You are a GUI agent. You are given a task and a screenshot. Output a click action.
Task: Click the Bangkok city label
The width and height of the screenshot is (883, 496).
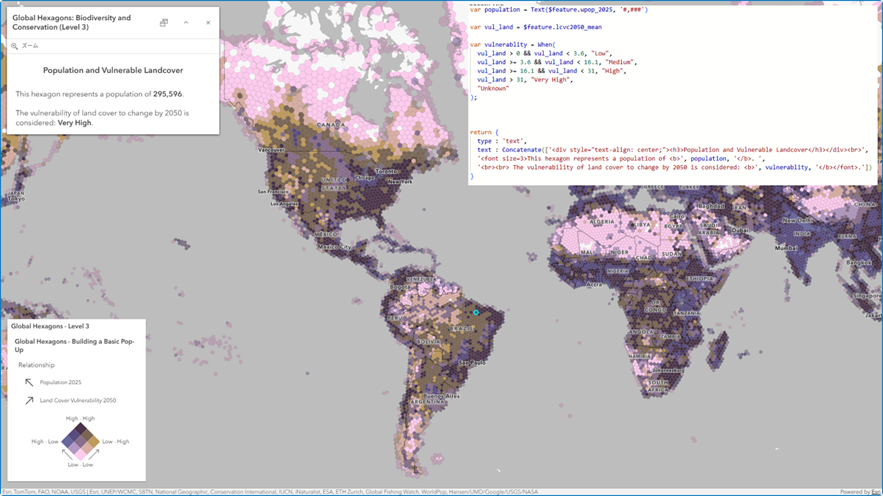[859, 263]
